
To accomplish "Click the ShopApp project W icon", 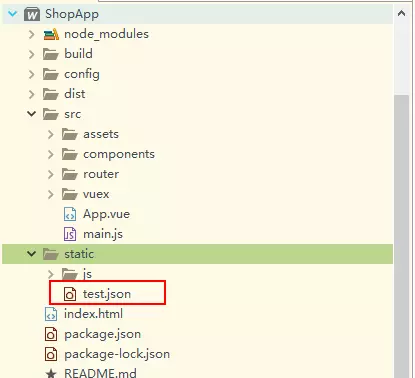I will tap(32, 14).
